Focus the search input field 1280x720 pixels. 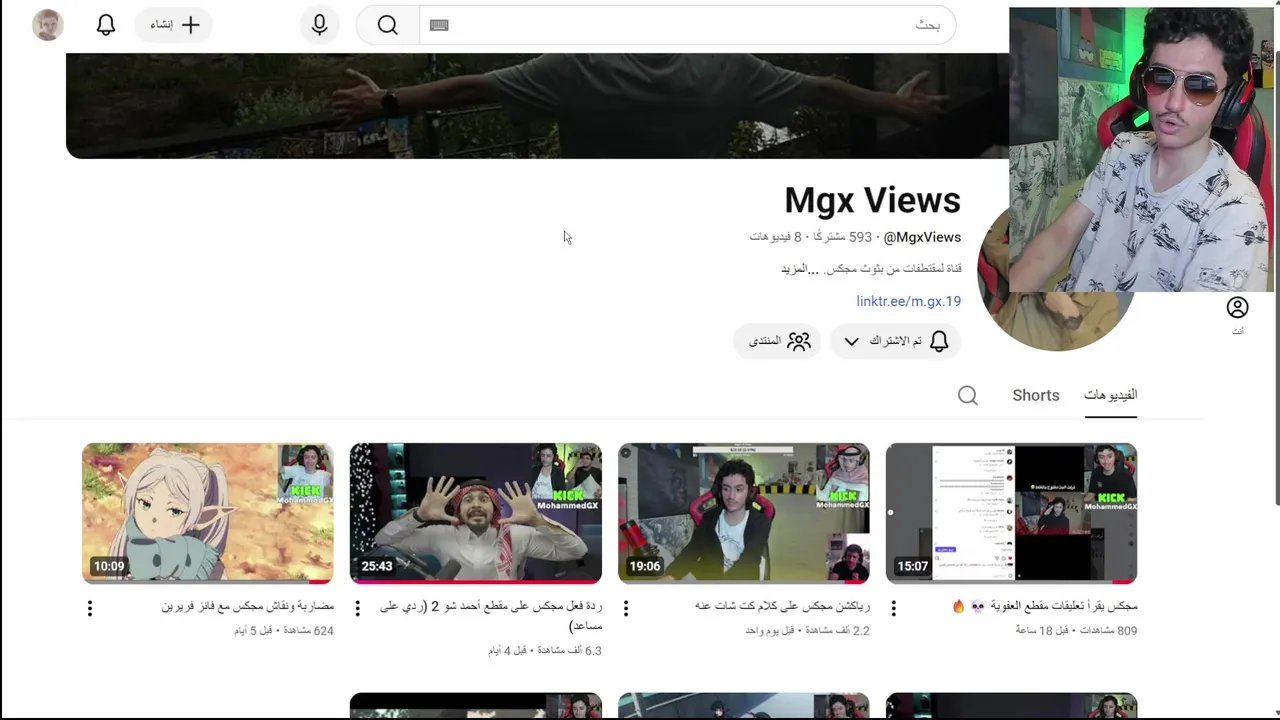click(688, 25)
